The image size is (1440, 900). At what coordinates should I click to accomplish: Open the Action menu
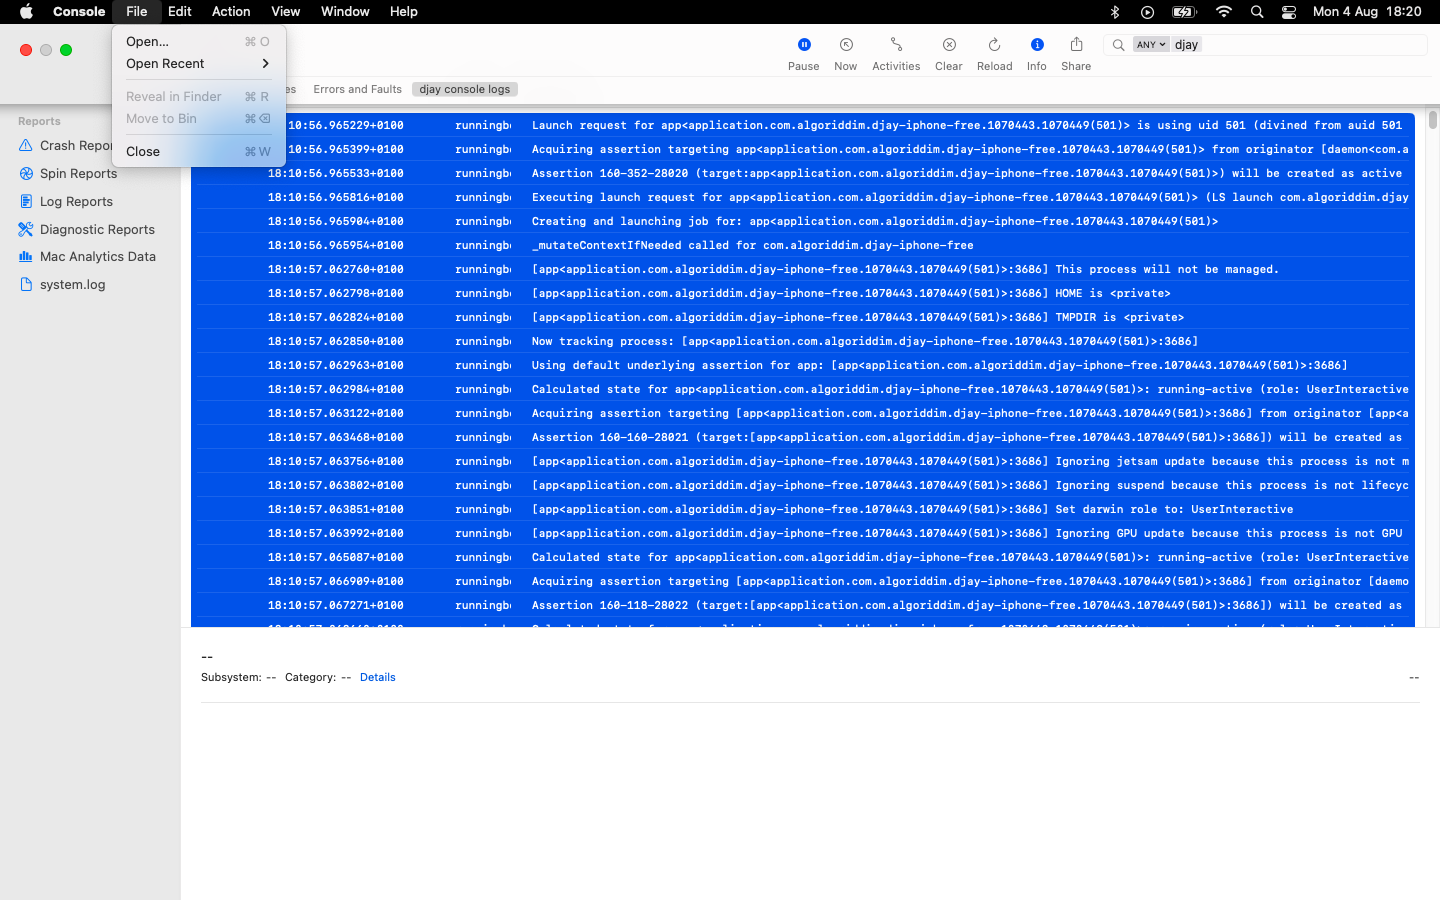tap(231, 12)
